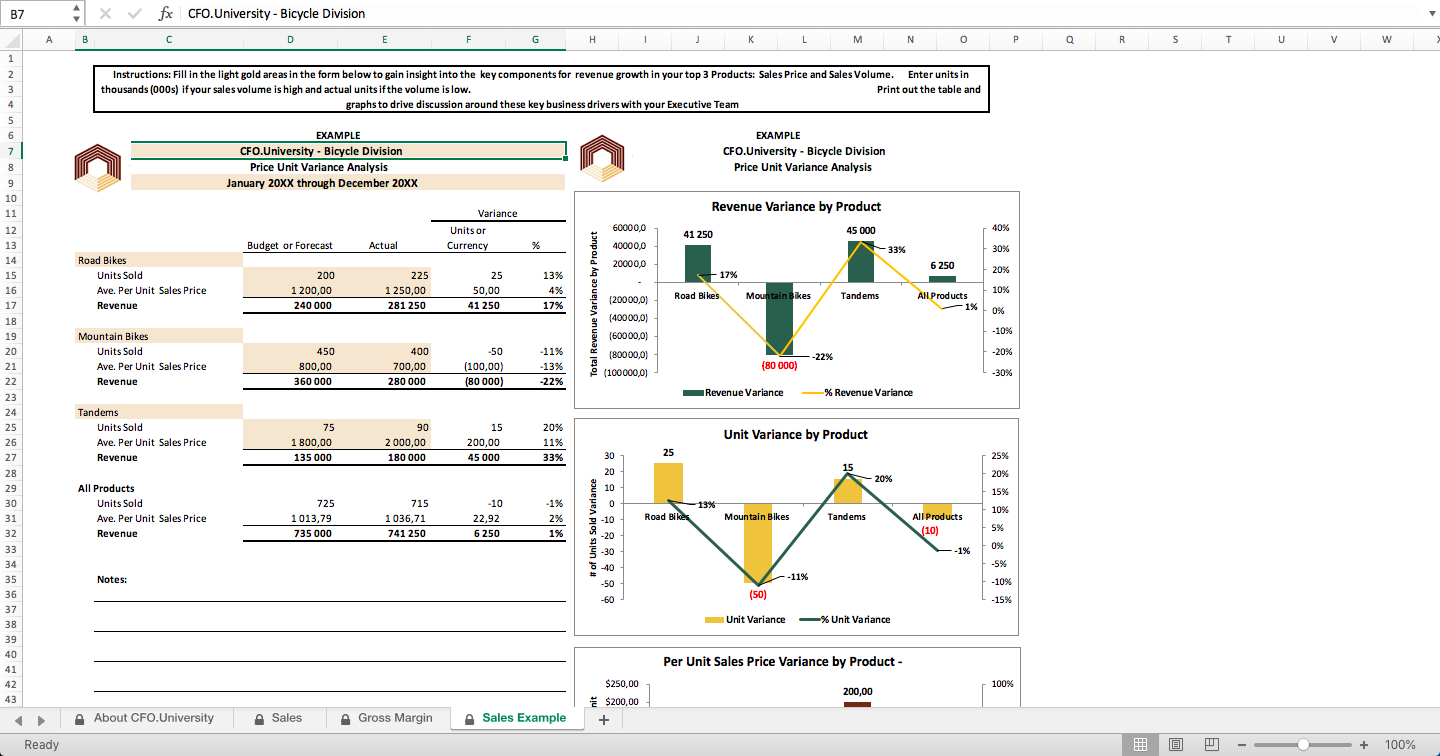Image resolution: width=1440 pixels, height=756 pixels.
Task: Go to next sheet with right arrow
Action: pyautogui.click(x=41, y=718)
